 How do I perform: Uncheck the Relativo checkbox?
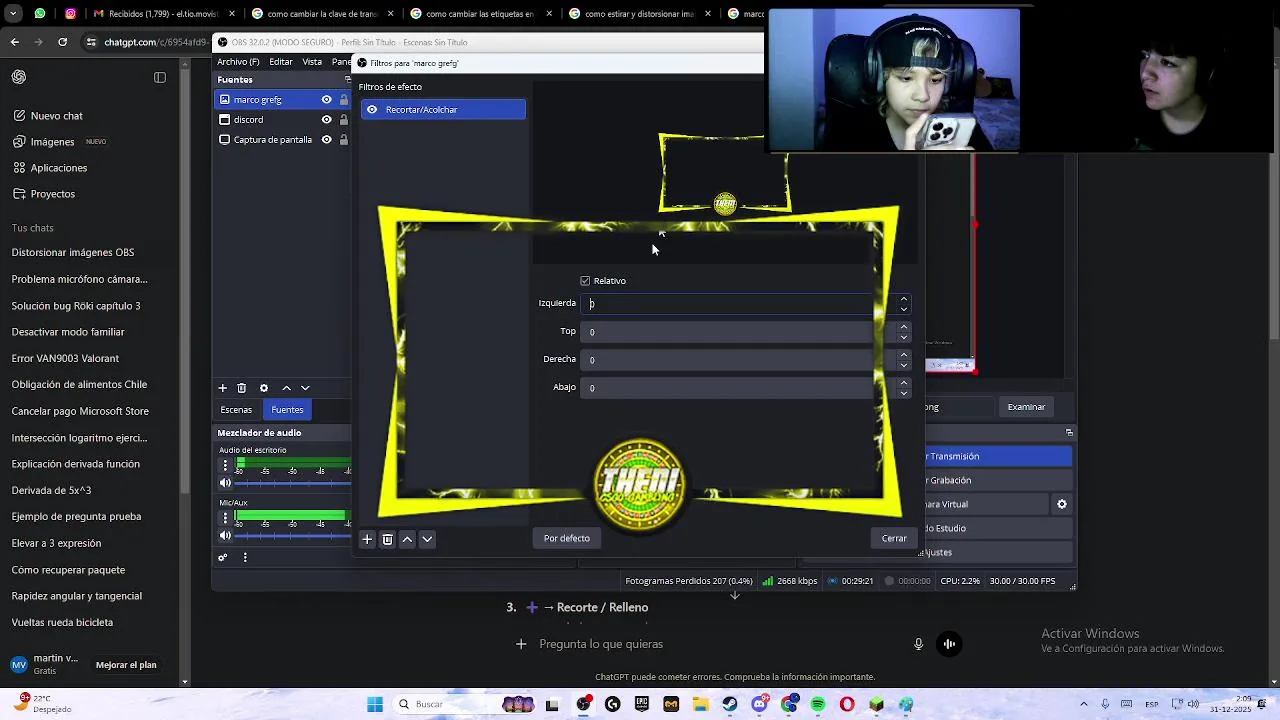585,281
